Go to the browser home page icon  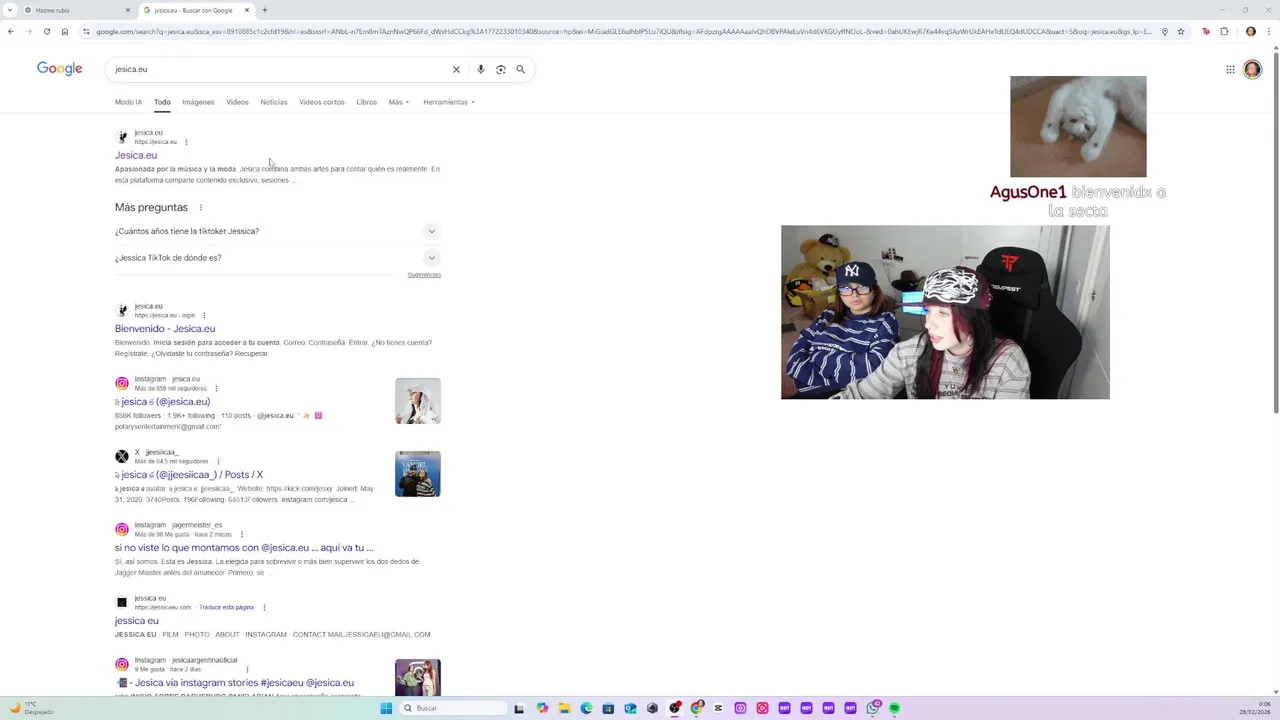coord(64,31)
